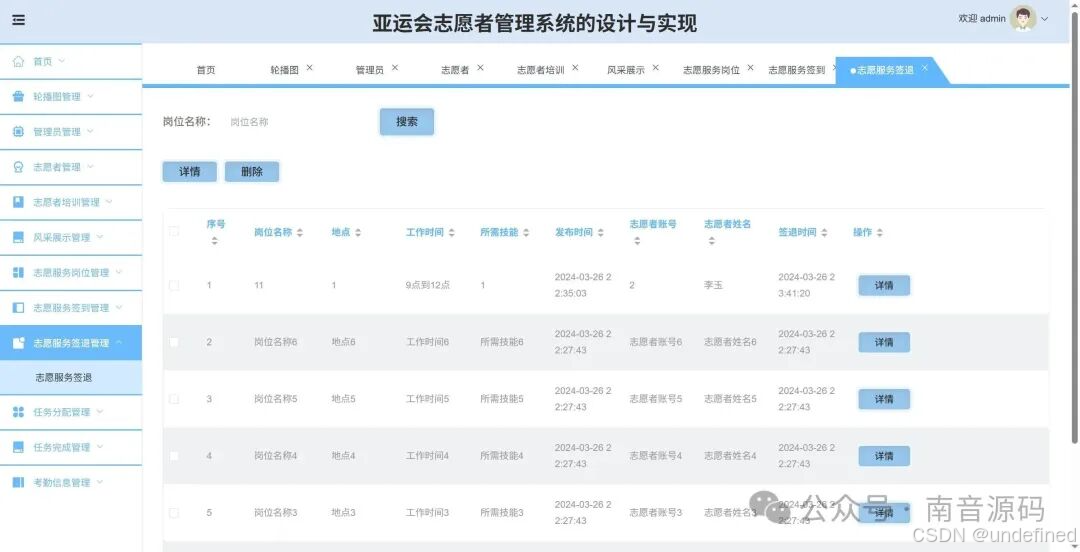The image size is (1080, 552).
Task: Click the 志愿者培训管理 sidebar icon
Action: click(19, 202)
